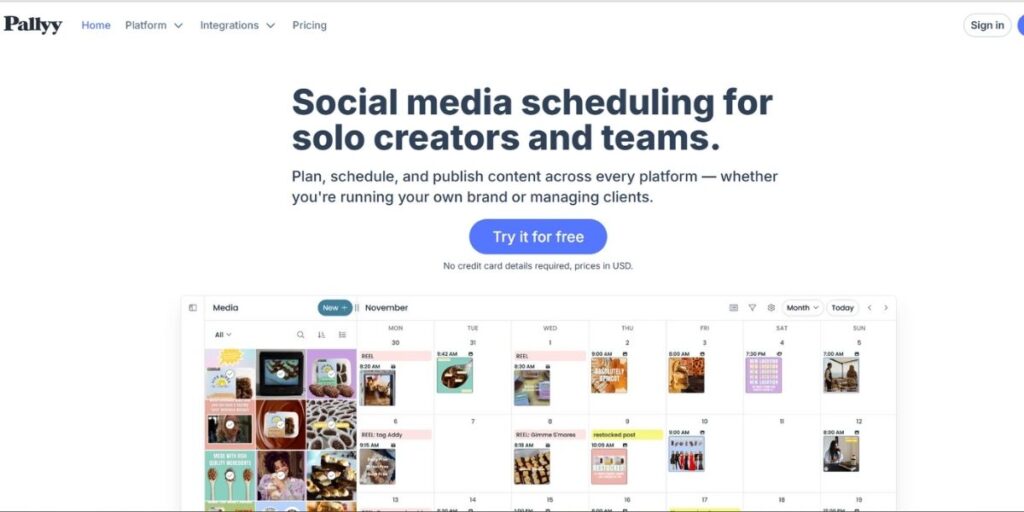1024x512 pixels.
Task: Open the media search magnifier icon
Action: pos(300,334)
